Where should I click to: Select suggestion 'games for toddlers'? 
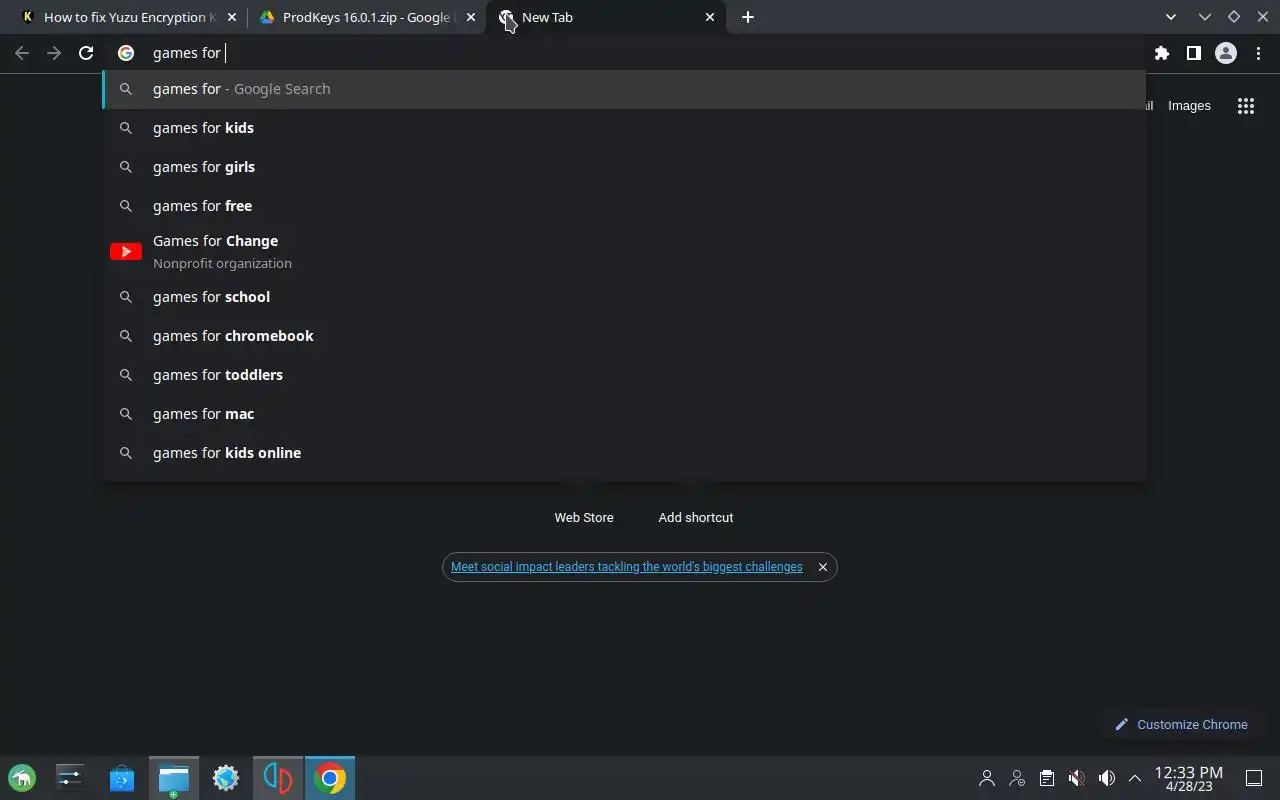624,375
